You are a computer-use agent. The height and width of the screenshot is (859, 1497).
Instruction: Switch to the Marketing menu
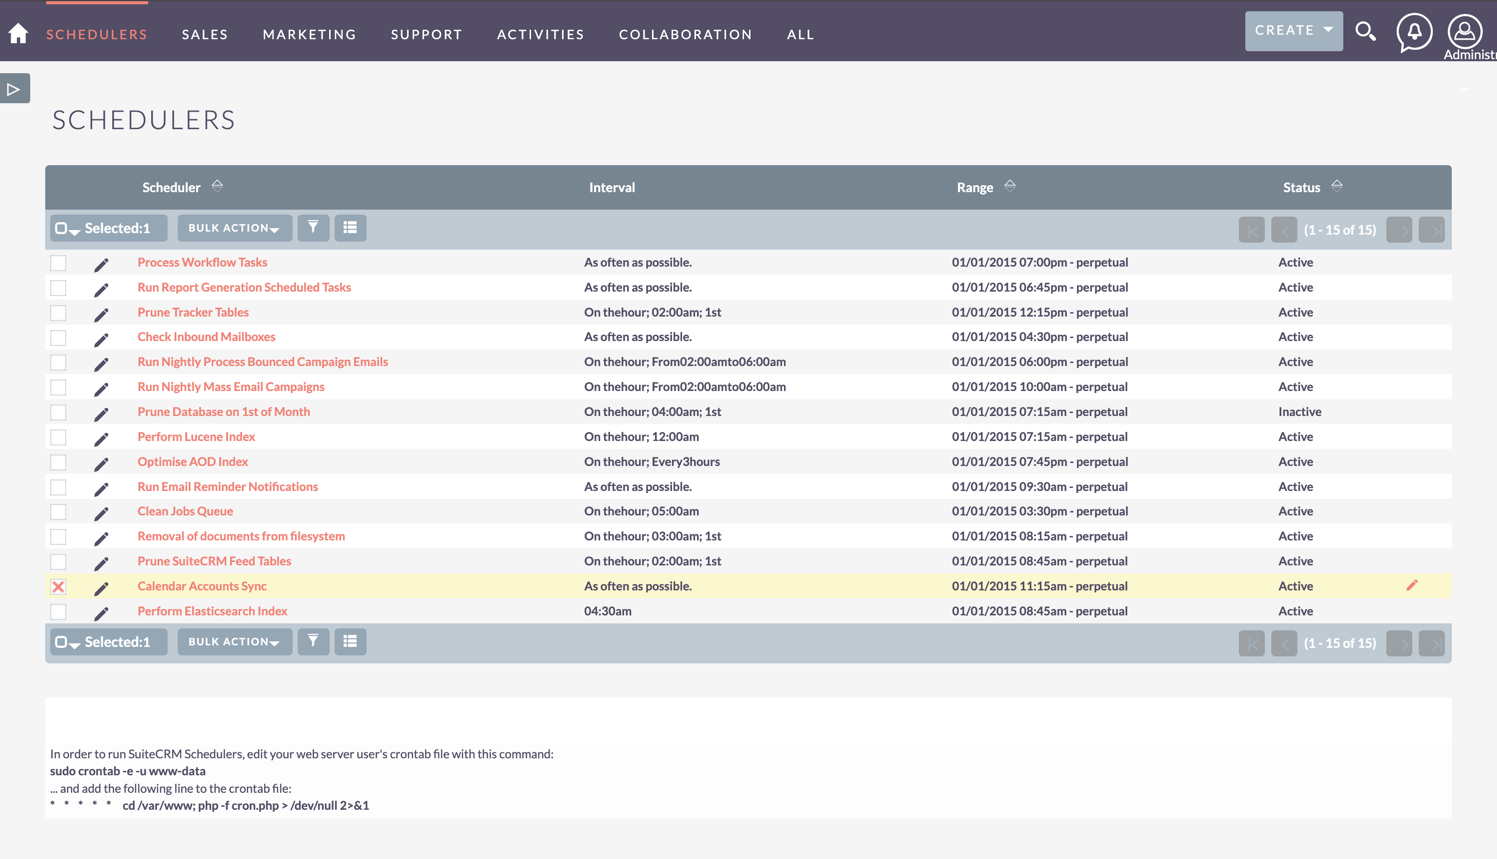coord(309,34)
